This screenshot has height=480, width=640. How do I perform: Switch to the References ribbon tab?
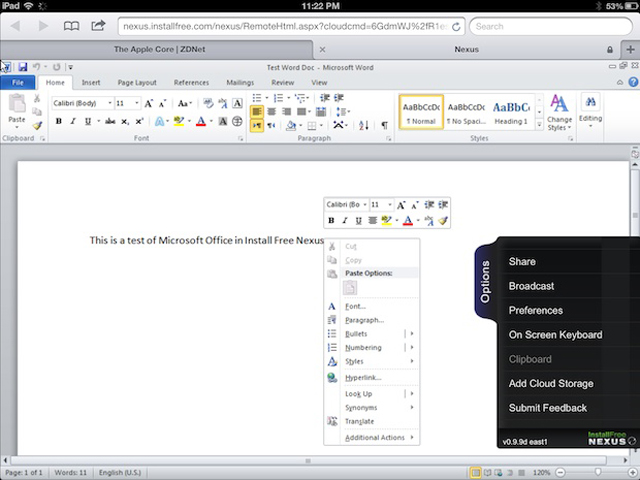point(191,82)
